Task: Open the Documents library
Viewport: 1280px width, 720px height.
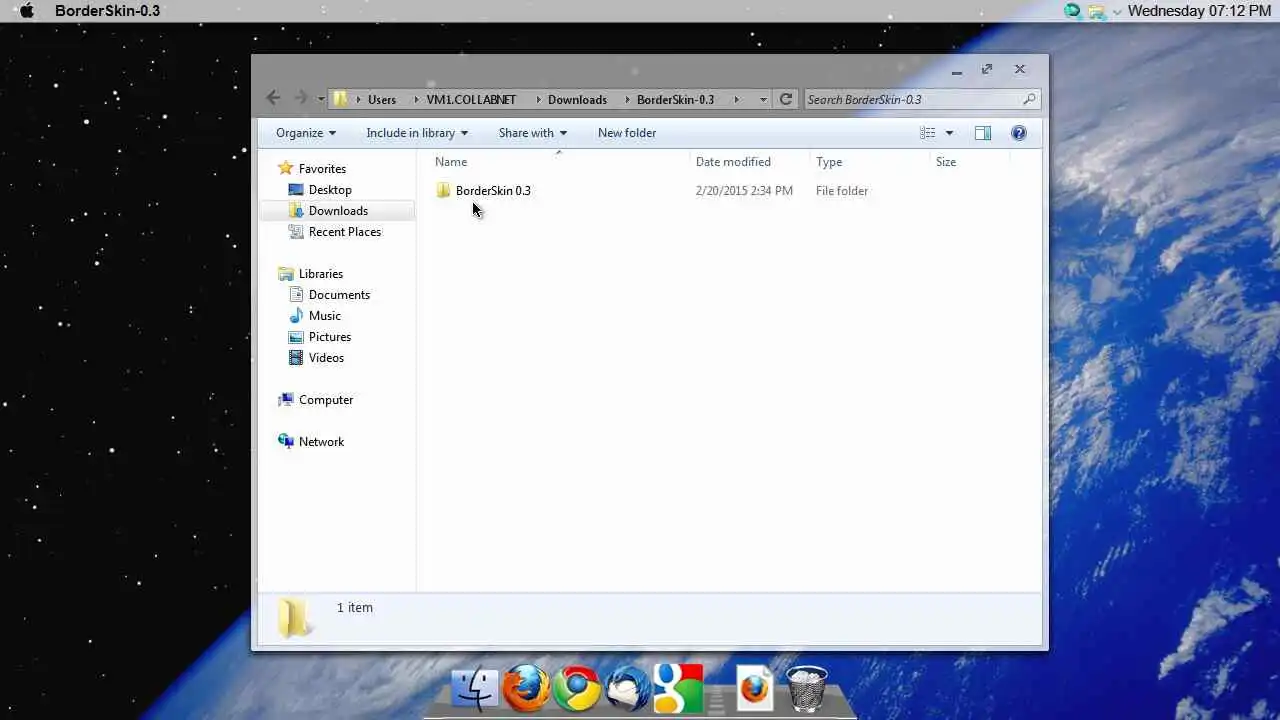Action: click(x=339, y=295)
